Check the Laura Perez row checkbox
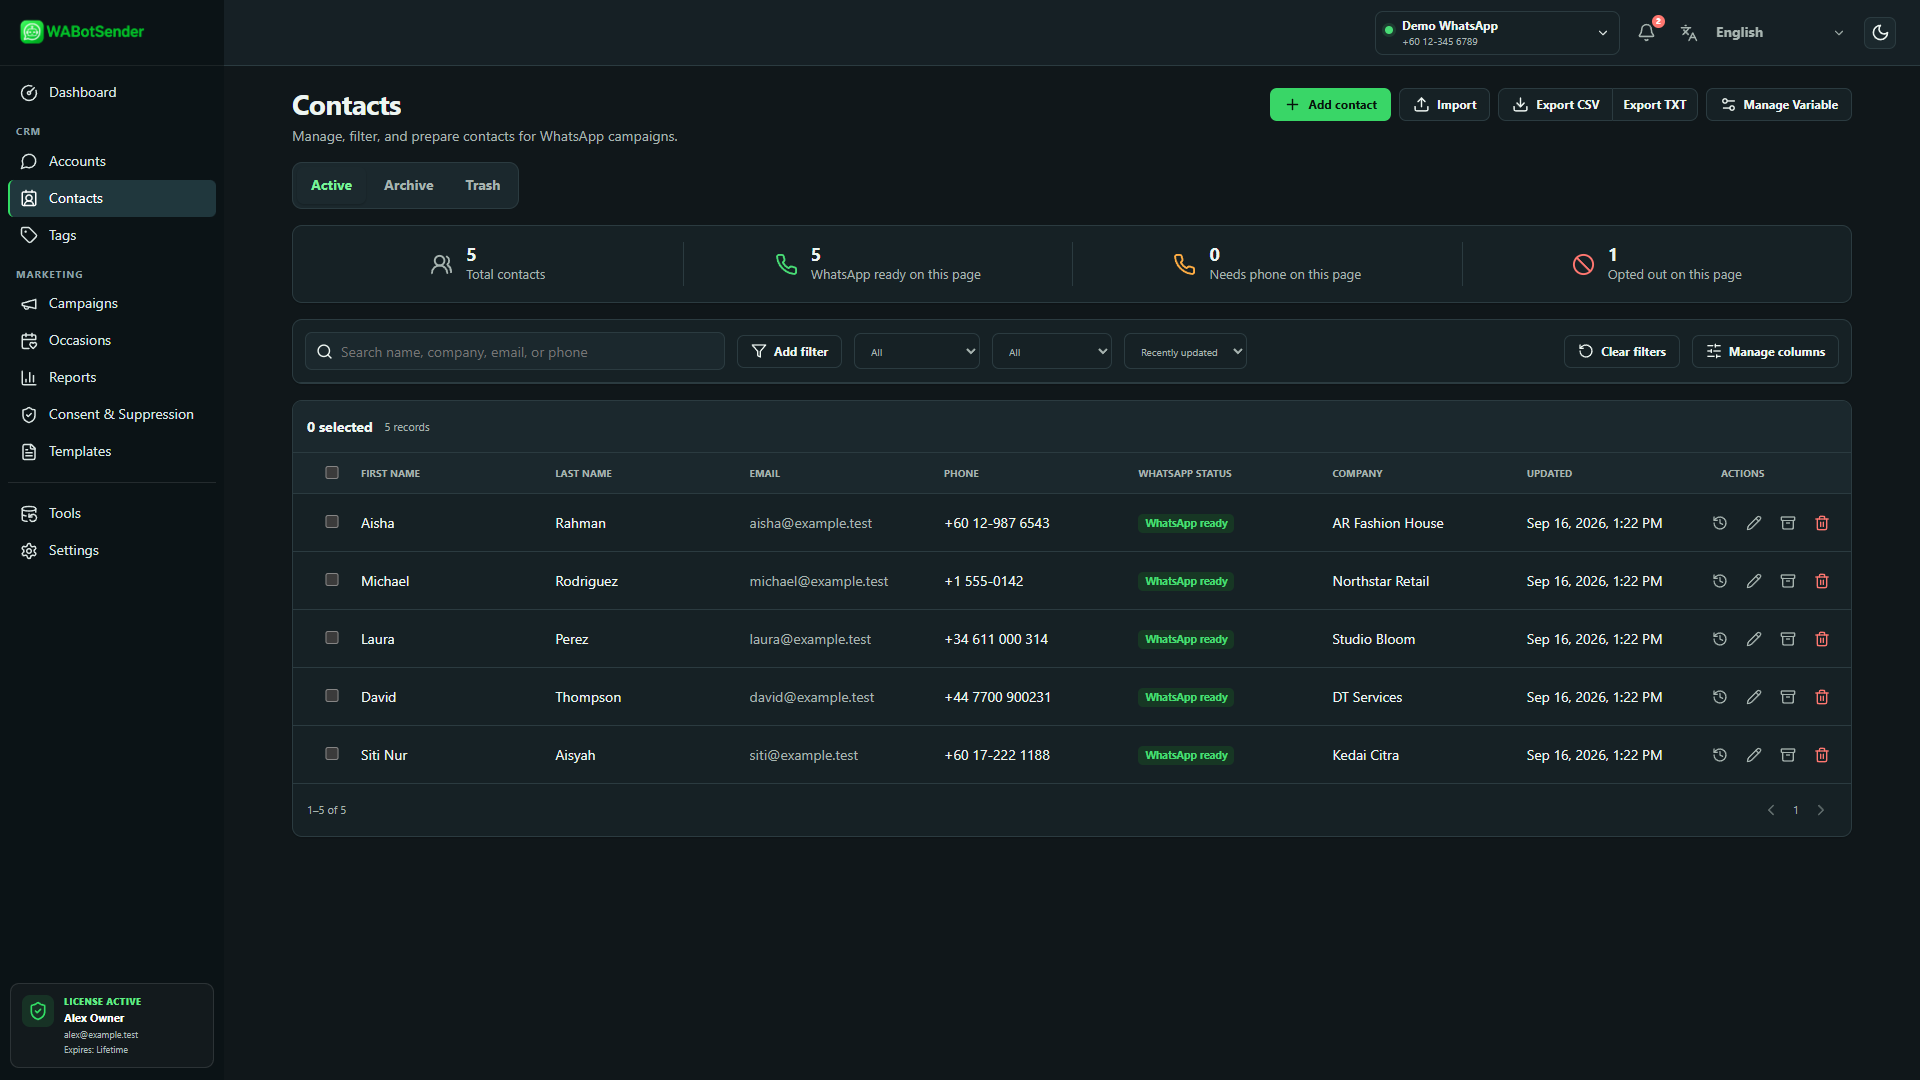 (332, 638)
